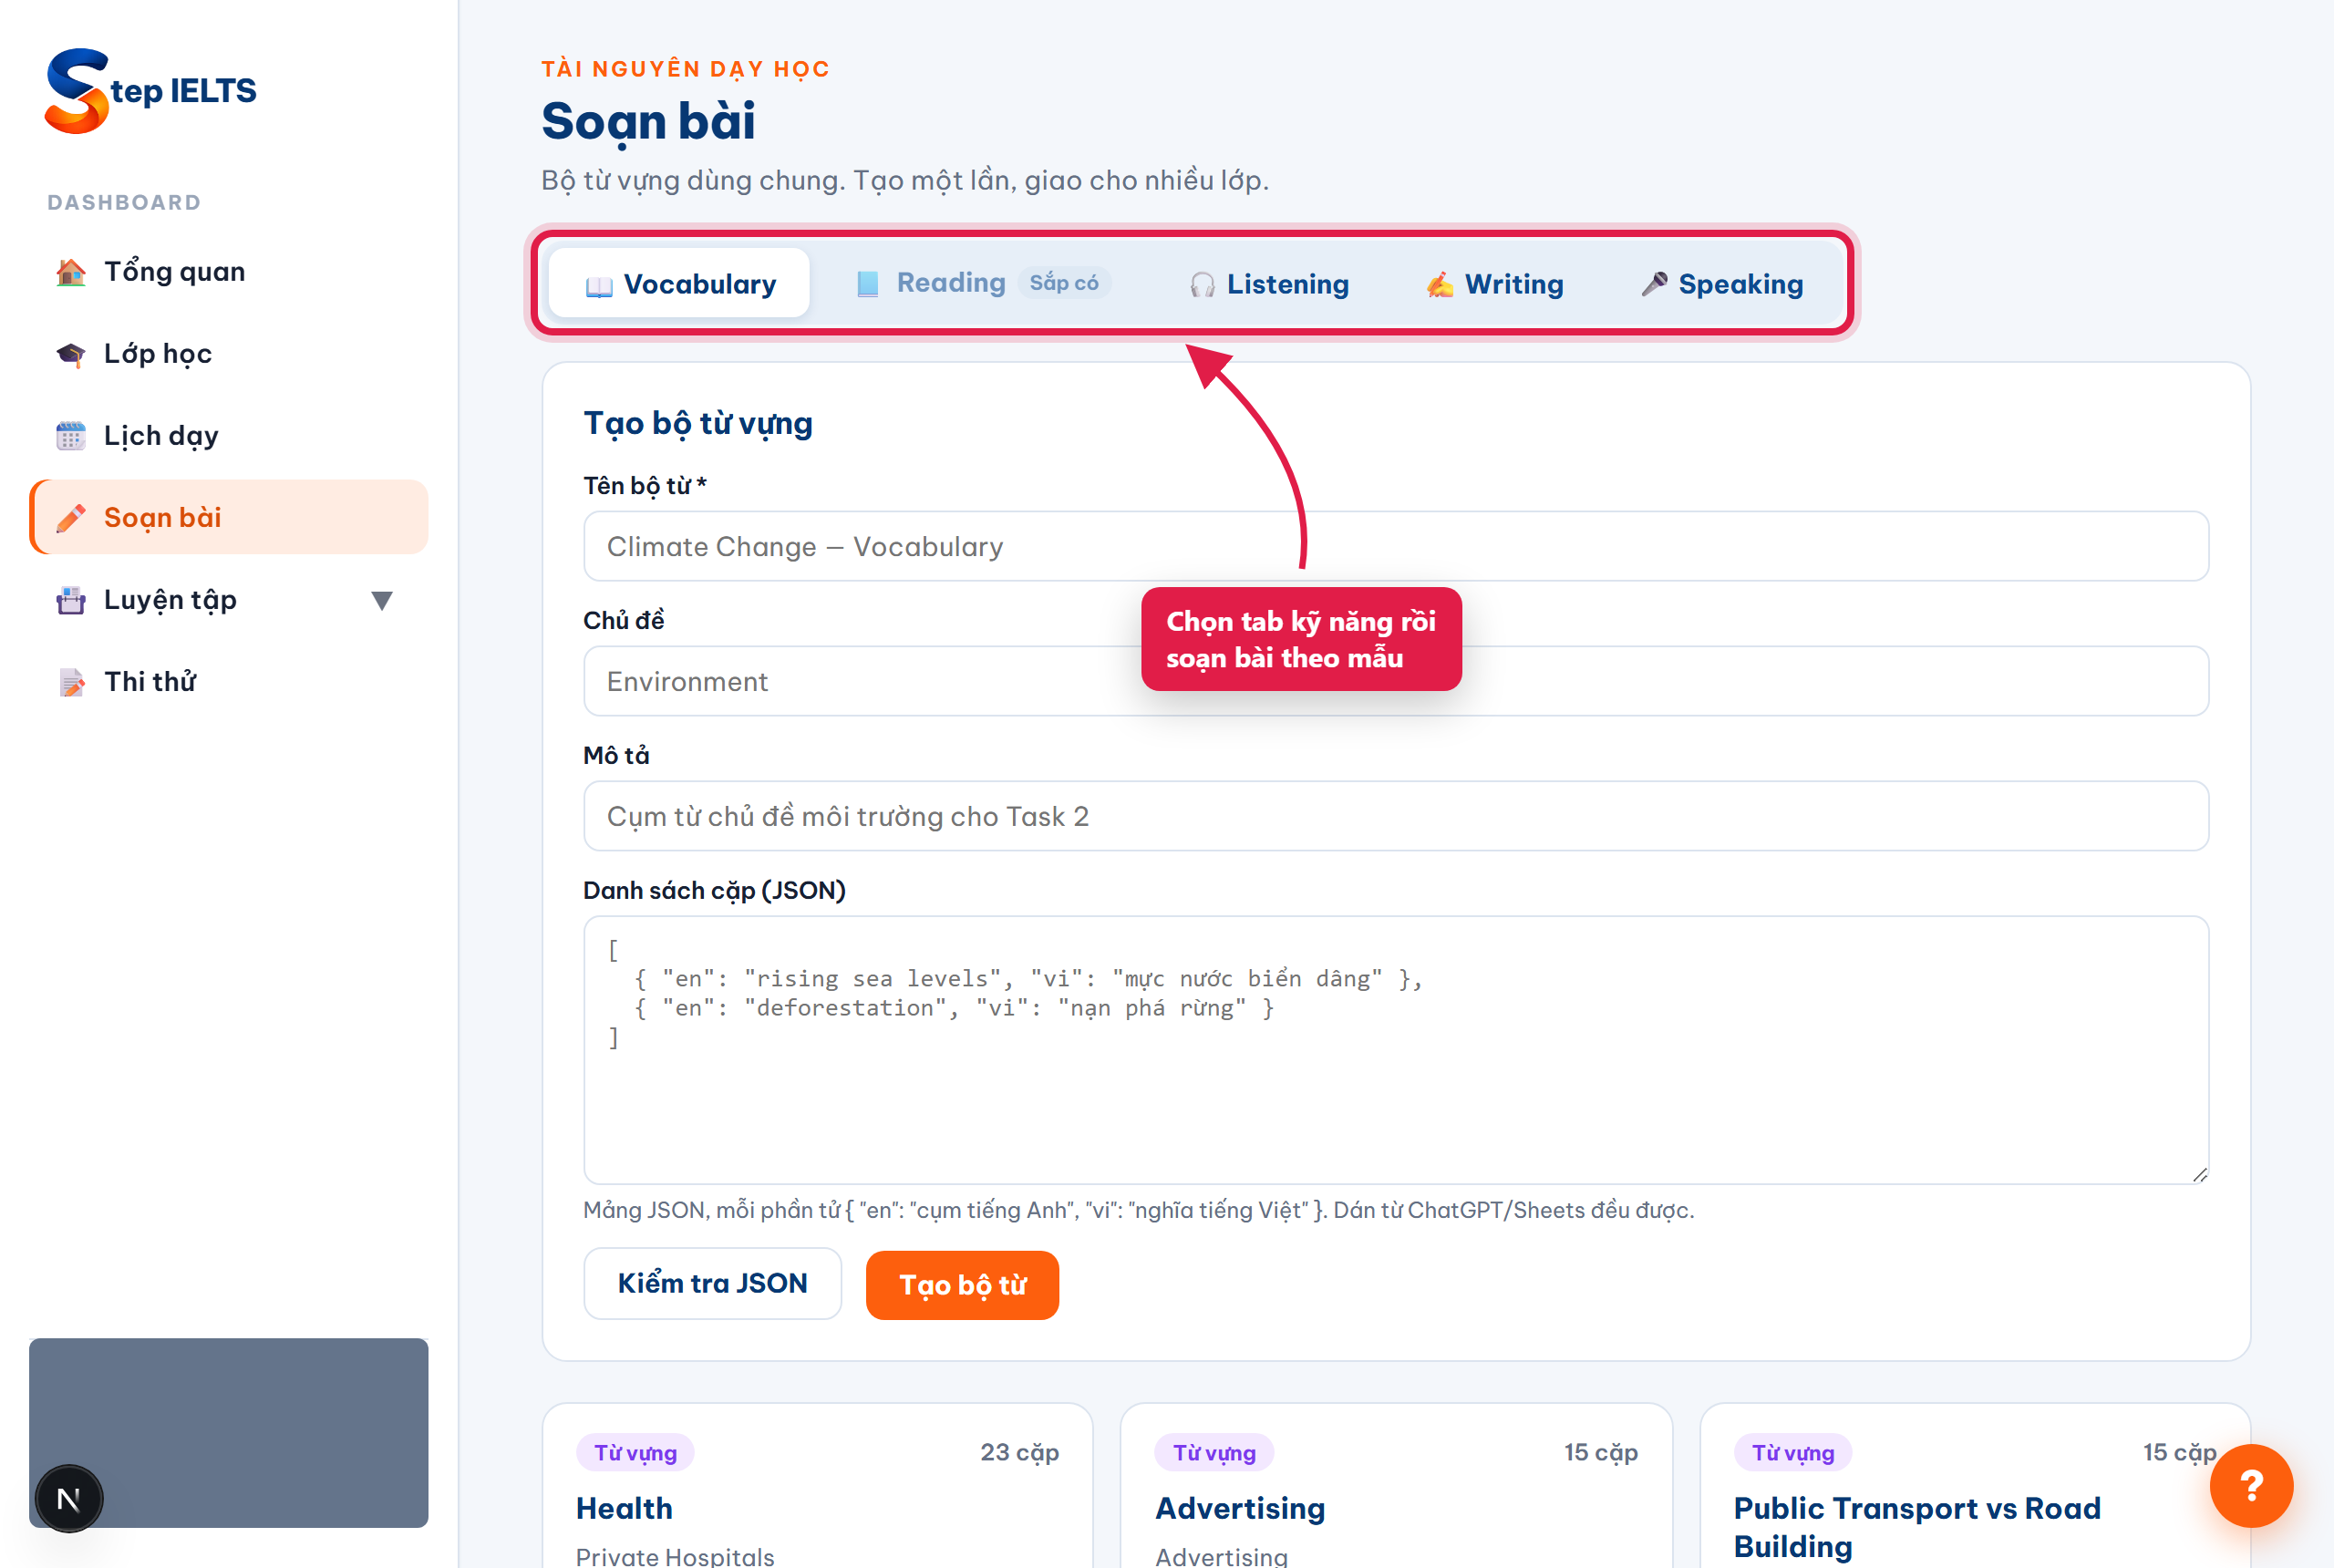Open the orange help question mark button
Image resolution: width=2334 pixels, height=1568 pixels.
tap(2251, 1485)
